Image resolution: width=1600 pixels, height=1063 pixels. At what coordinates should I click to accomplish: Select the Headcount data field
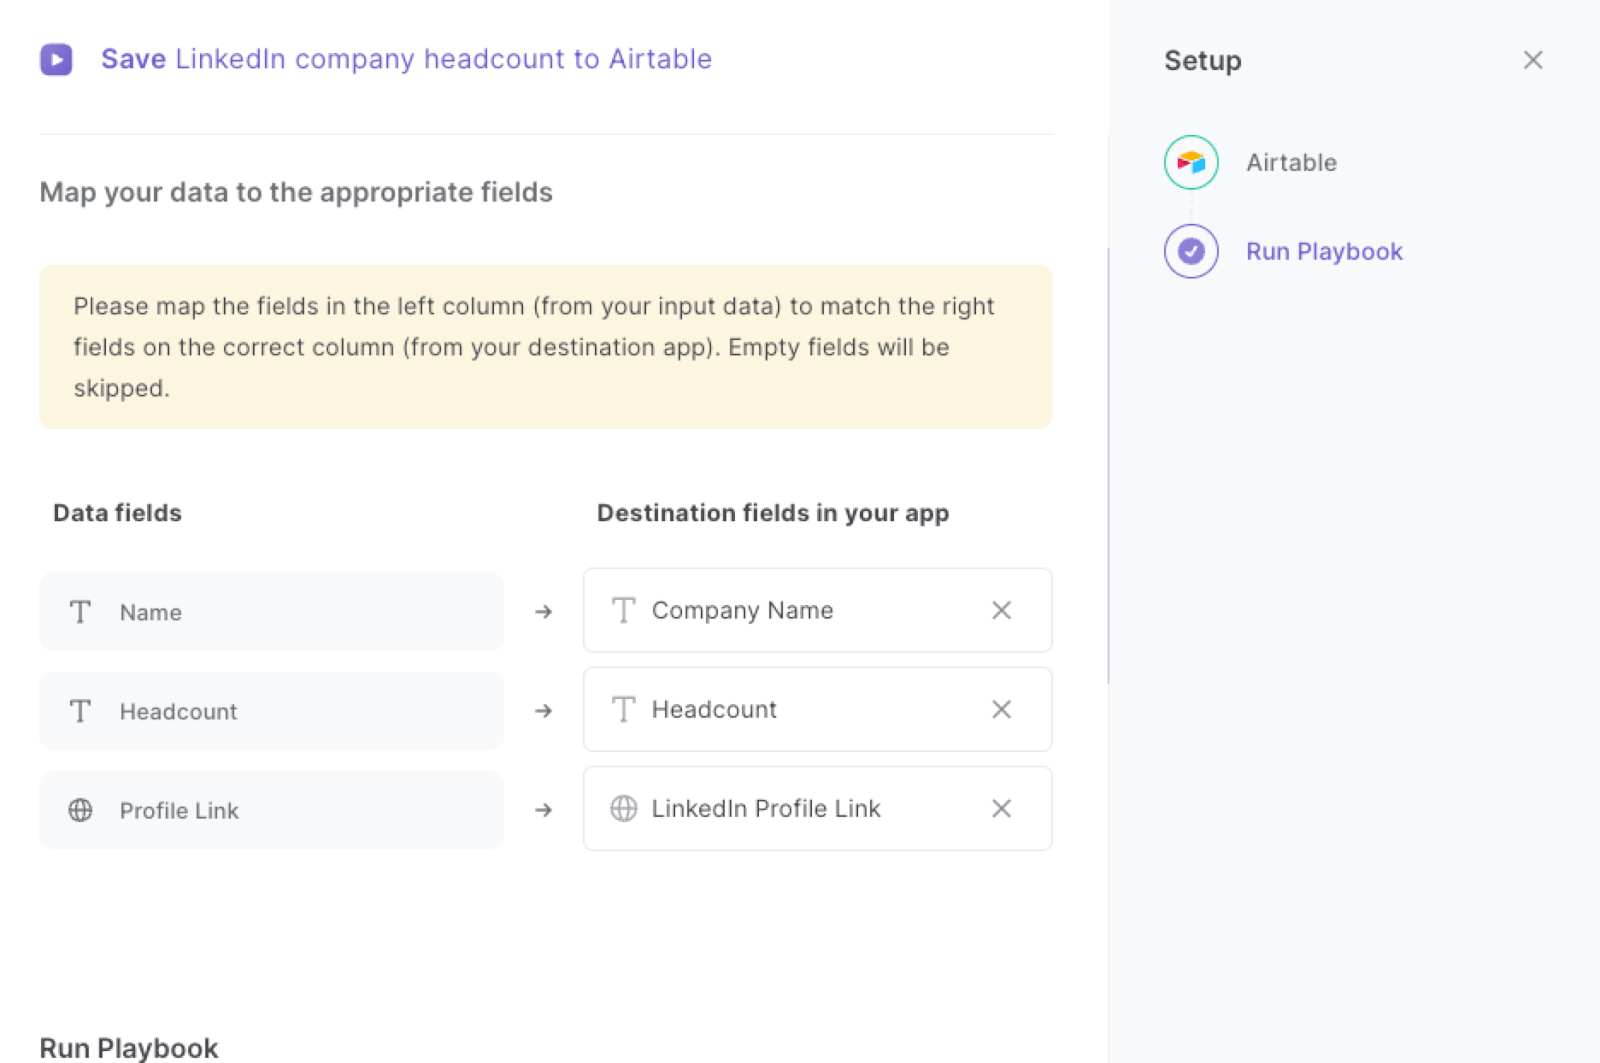point(271,711)
